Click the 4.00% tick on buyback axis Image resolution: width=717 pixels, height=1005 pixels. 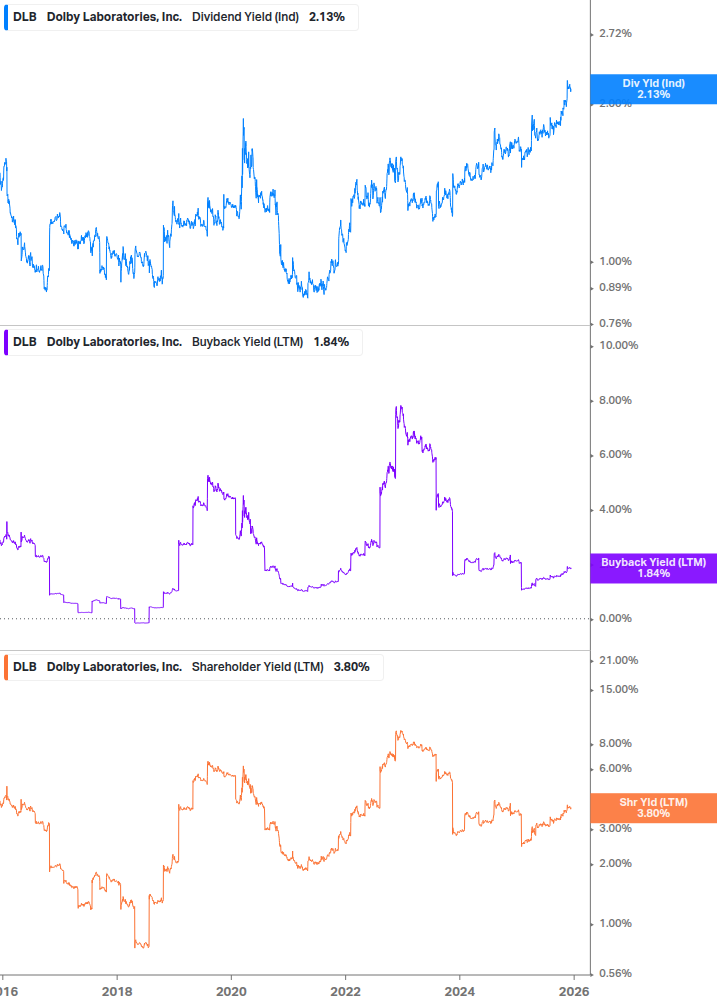615,510
